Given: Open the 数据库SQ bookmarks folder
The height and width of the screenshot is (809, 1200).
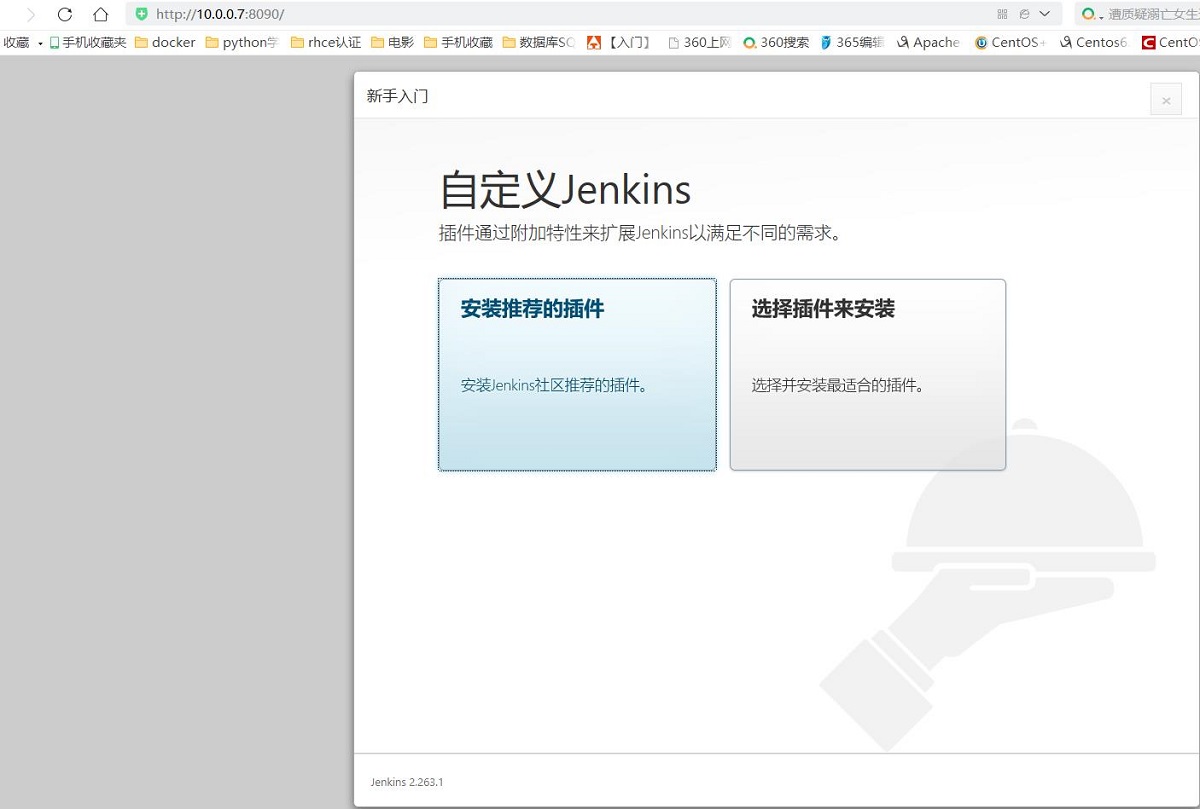Looking at the screenshot, I should [539, 43].
